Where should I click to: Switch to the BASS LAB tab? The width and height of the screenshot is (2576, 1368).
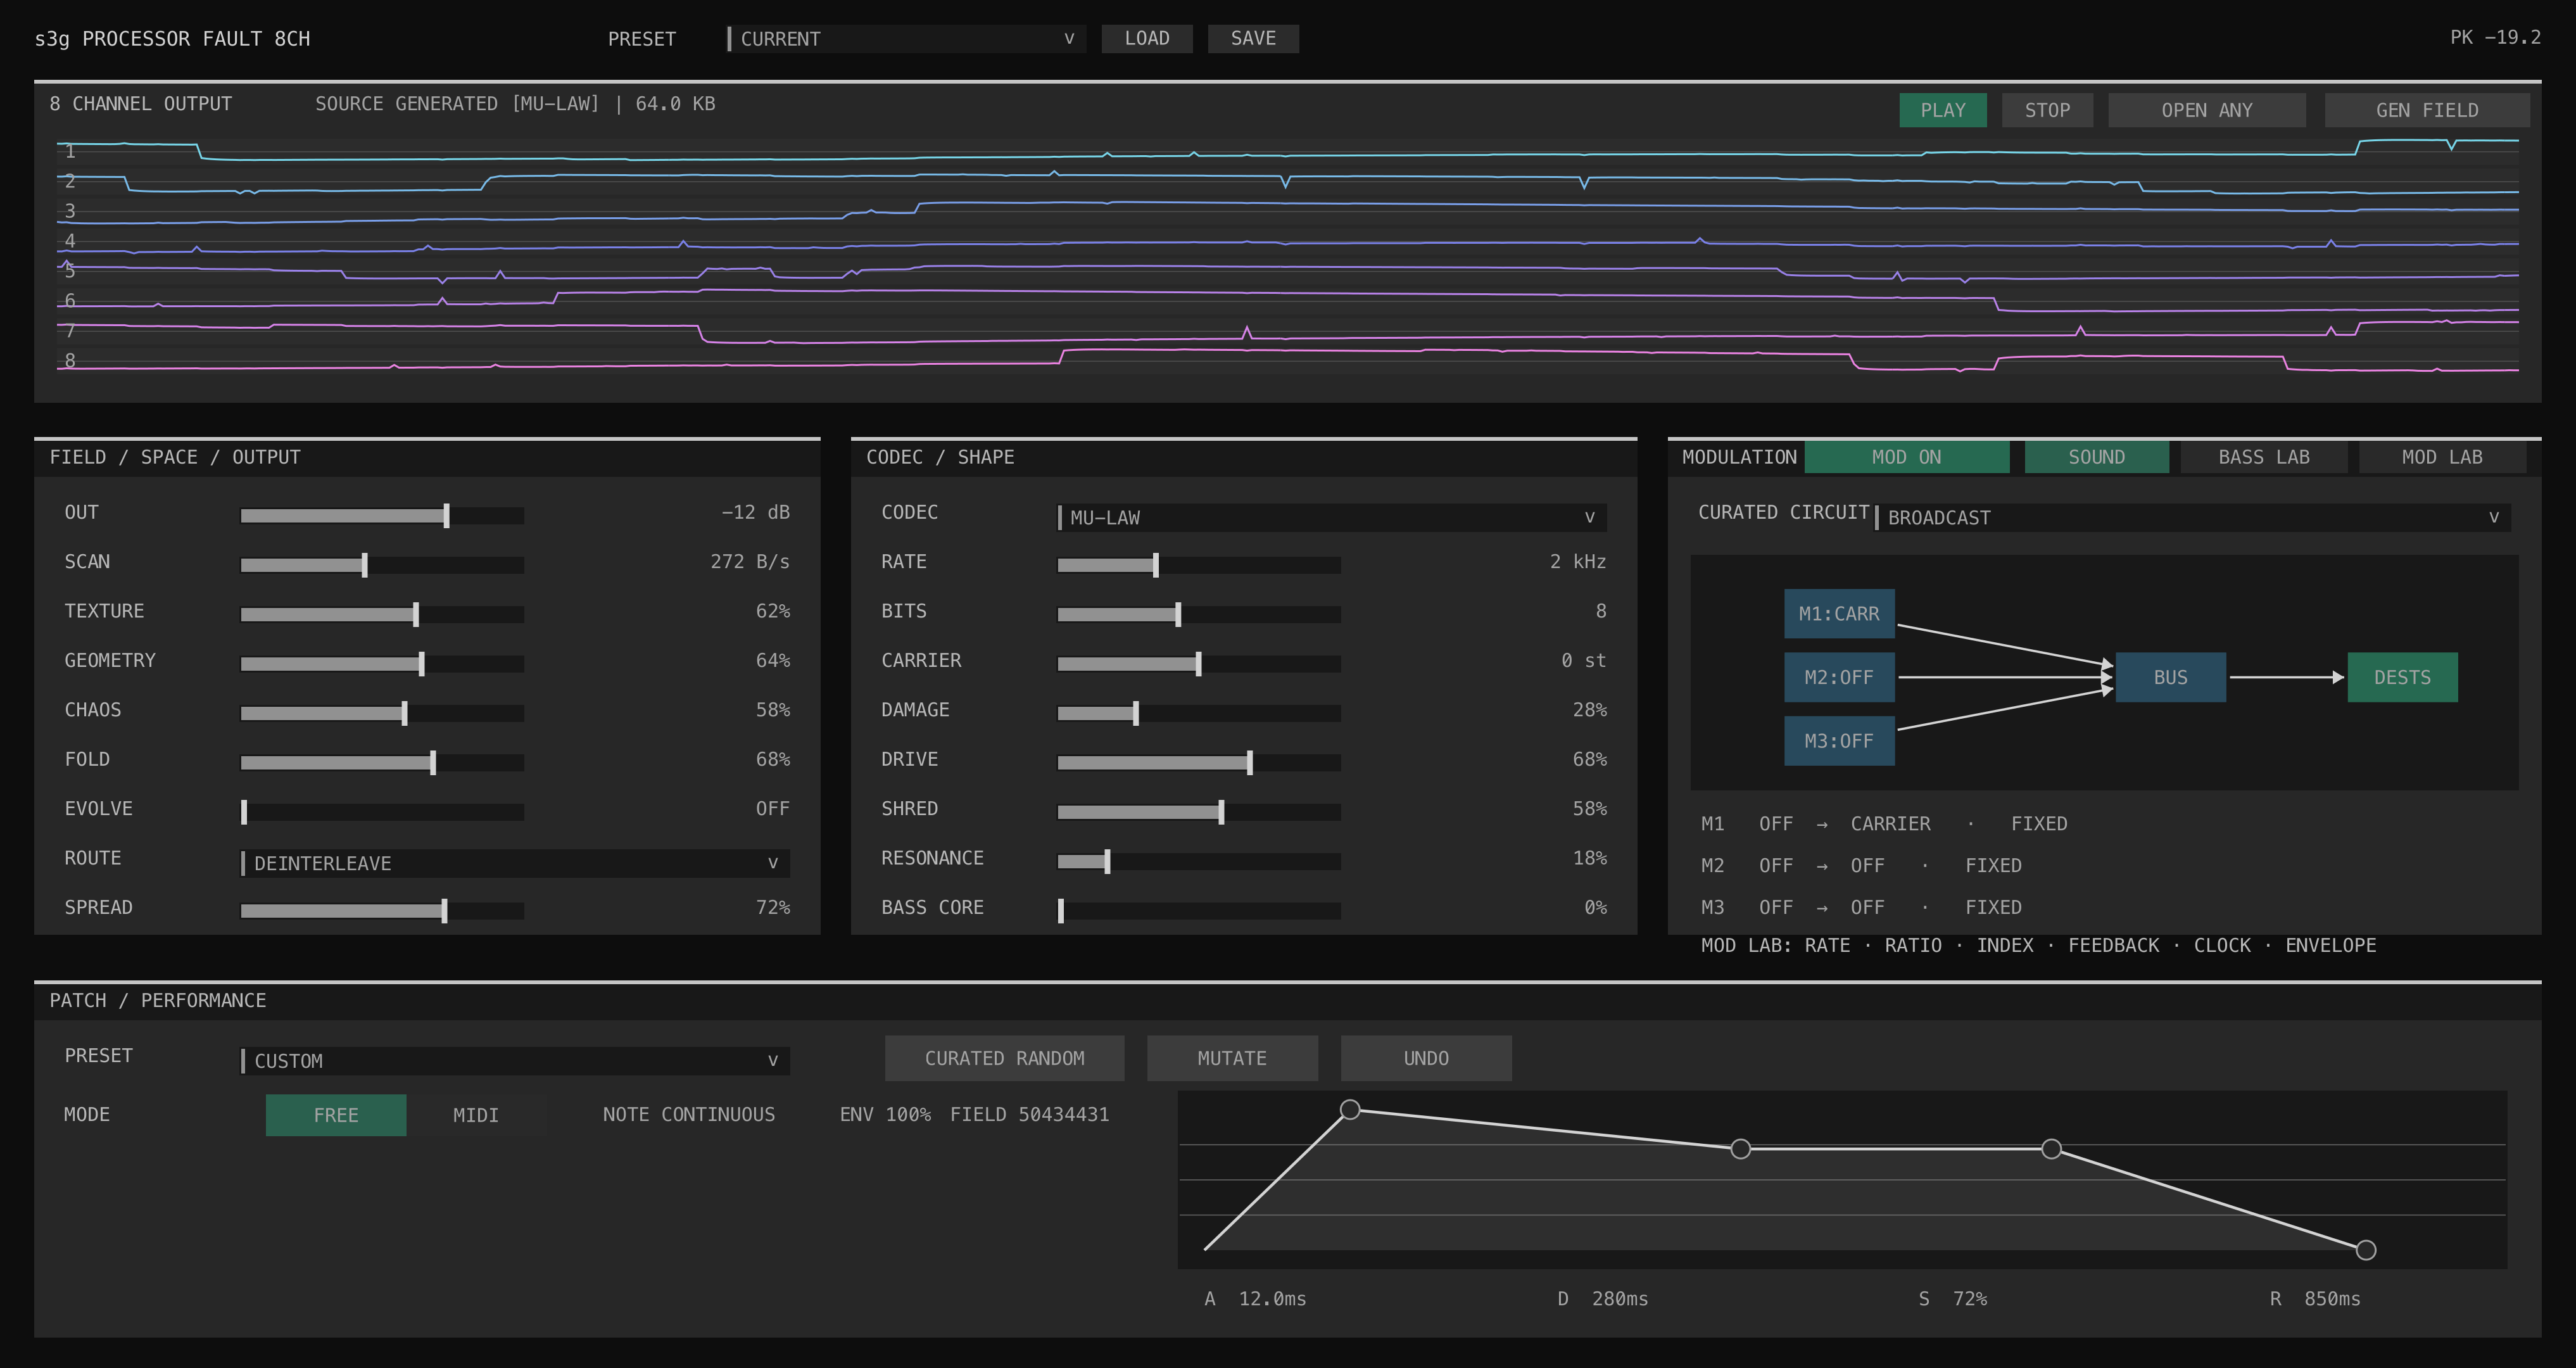point(2264,457)
